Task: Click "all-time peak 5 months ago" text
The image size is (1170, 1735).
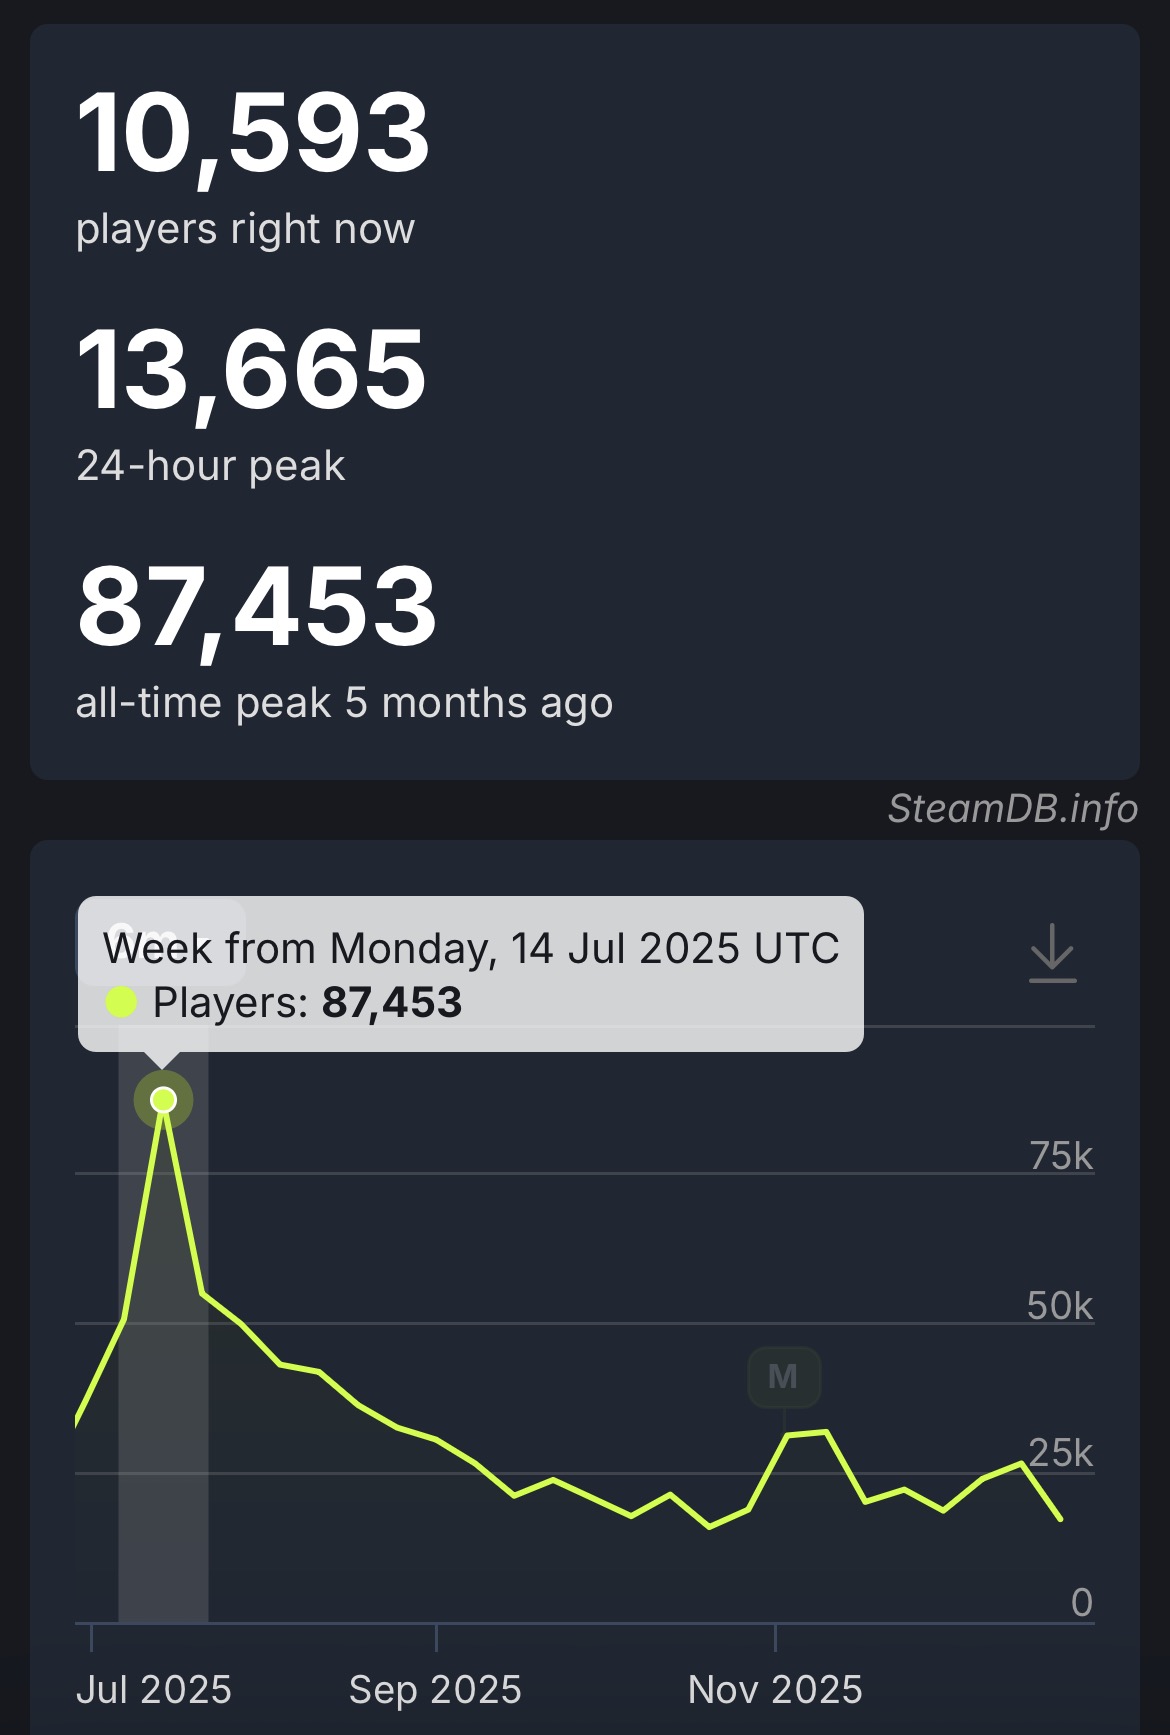Action: point(344,703)
